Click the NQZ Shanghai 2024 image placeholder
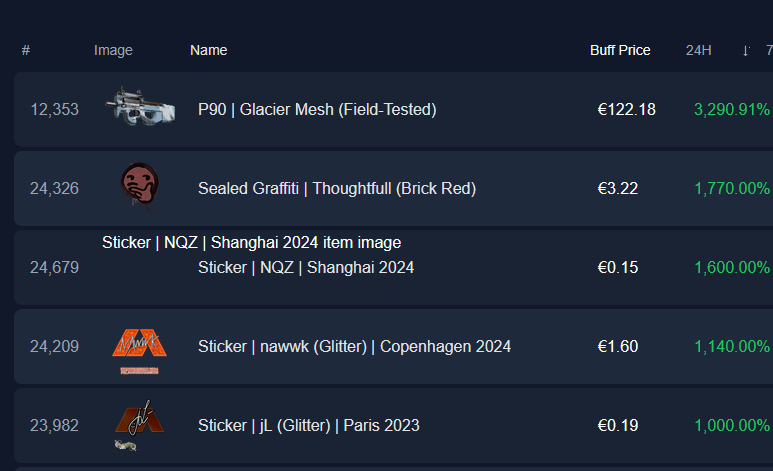The image size is (773, 471). (251, 243)
